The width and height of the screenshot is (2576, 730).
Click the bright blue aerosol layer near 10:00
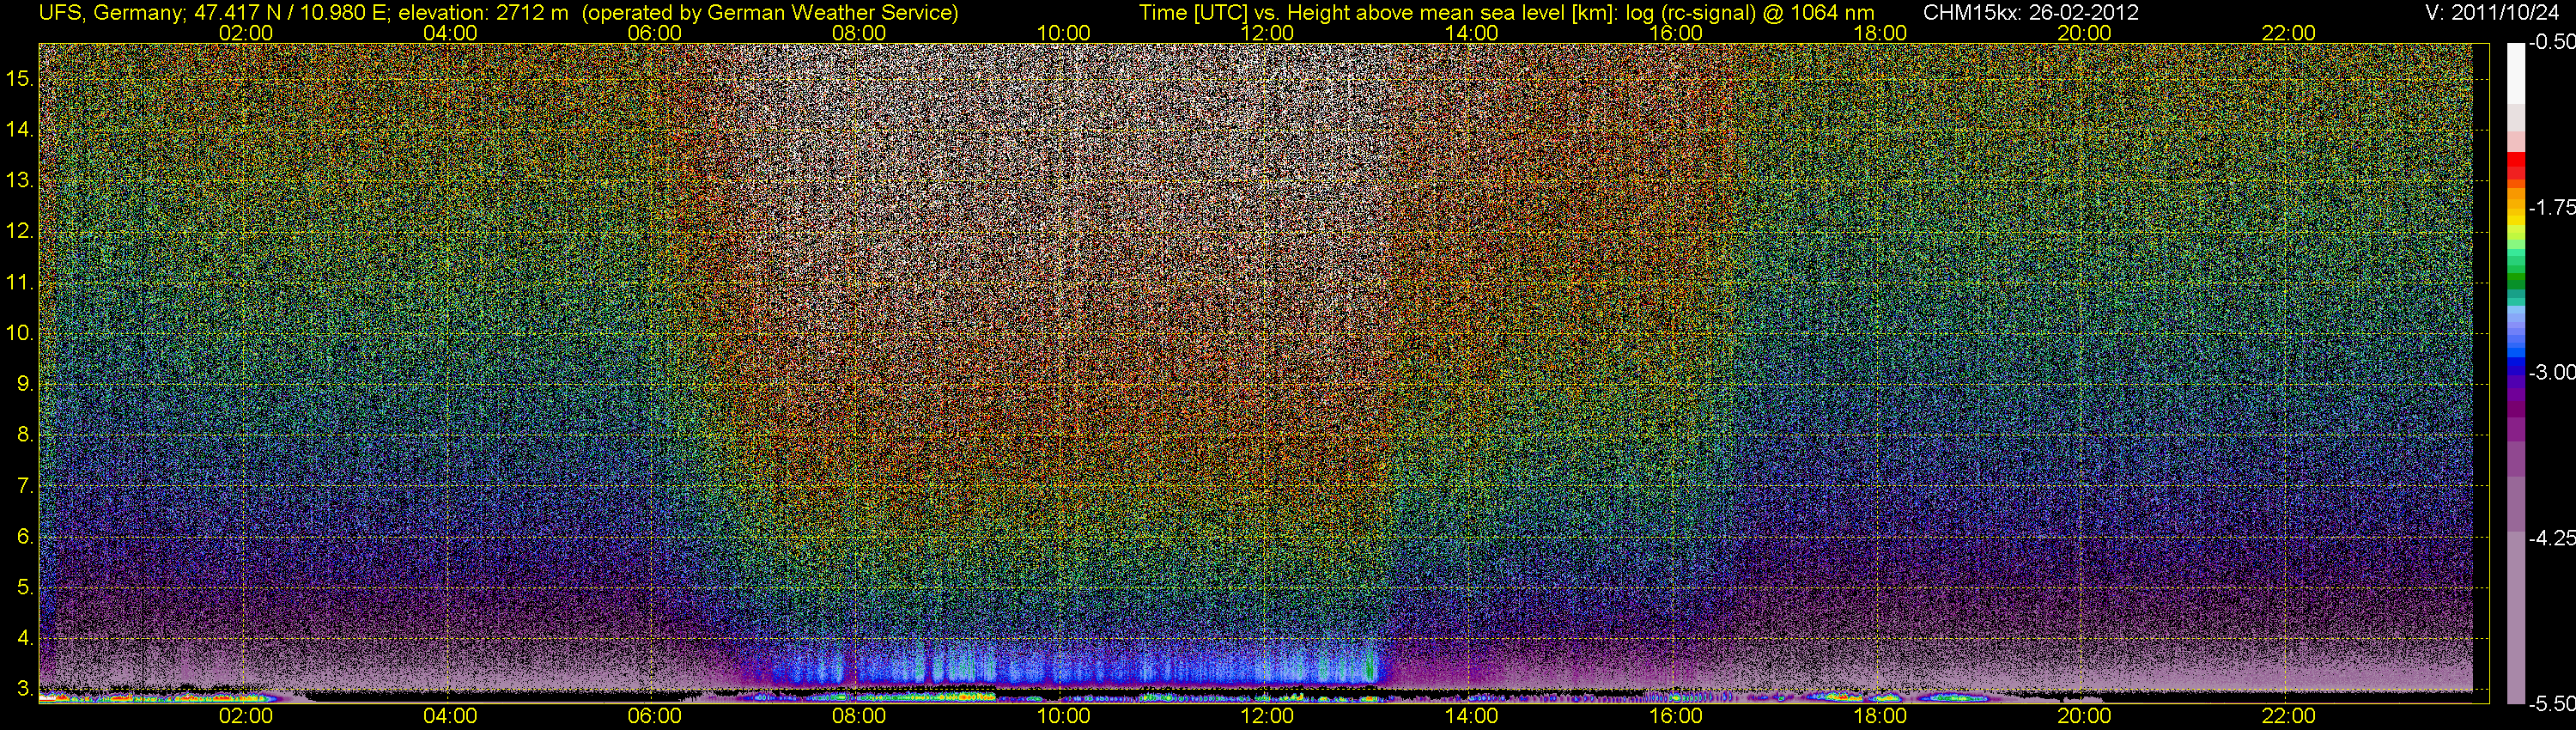pos(1062,667)
